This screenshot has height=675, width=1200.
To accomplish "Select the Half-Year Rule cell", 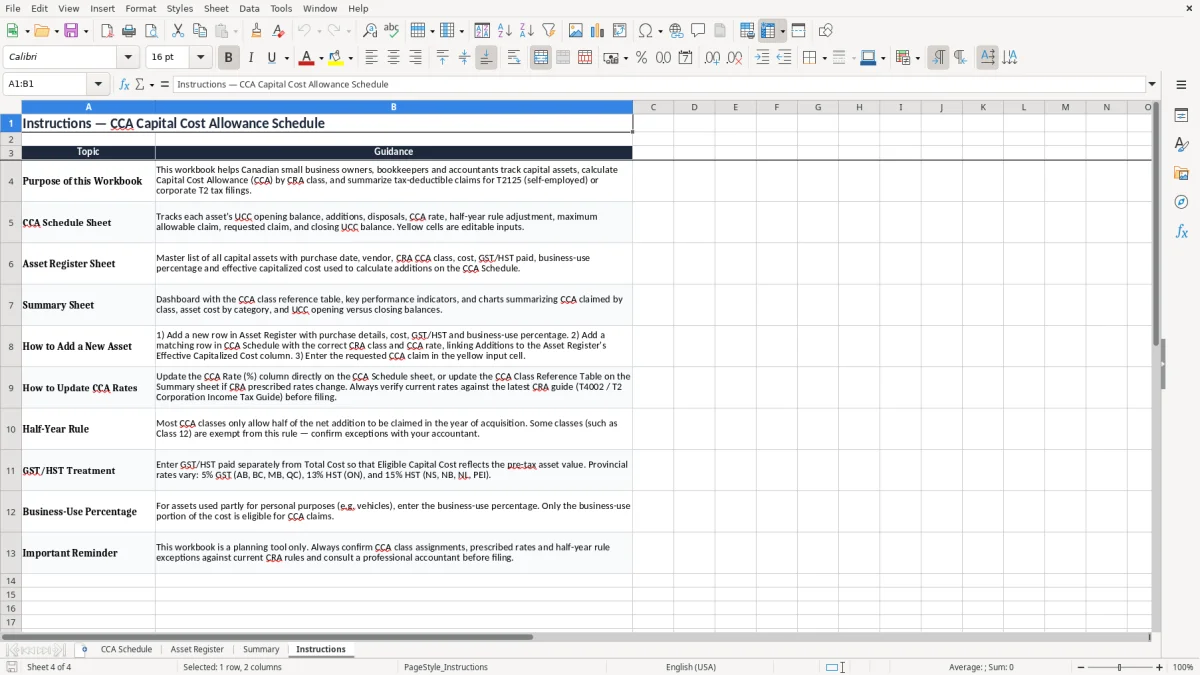I will 88,429.
